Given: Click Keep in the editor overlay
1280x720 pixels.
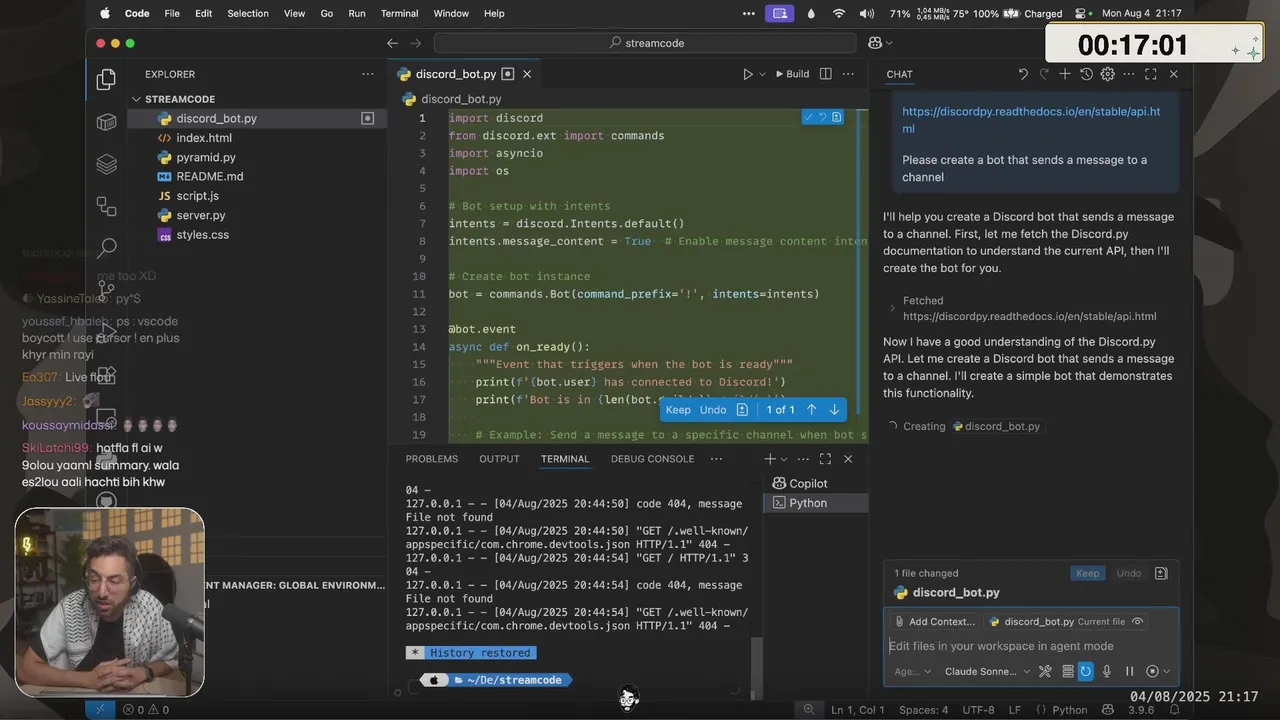Looking at the screenshot, I should (x=678, y=410).
